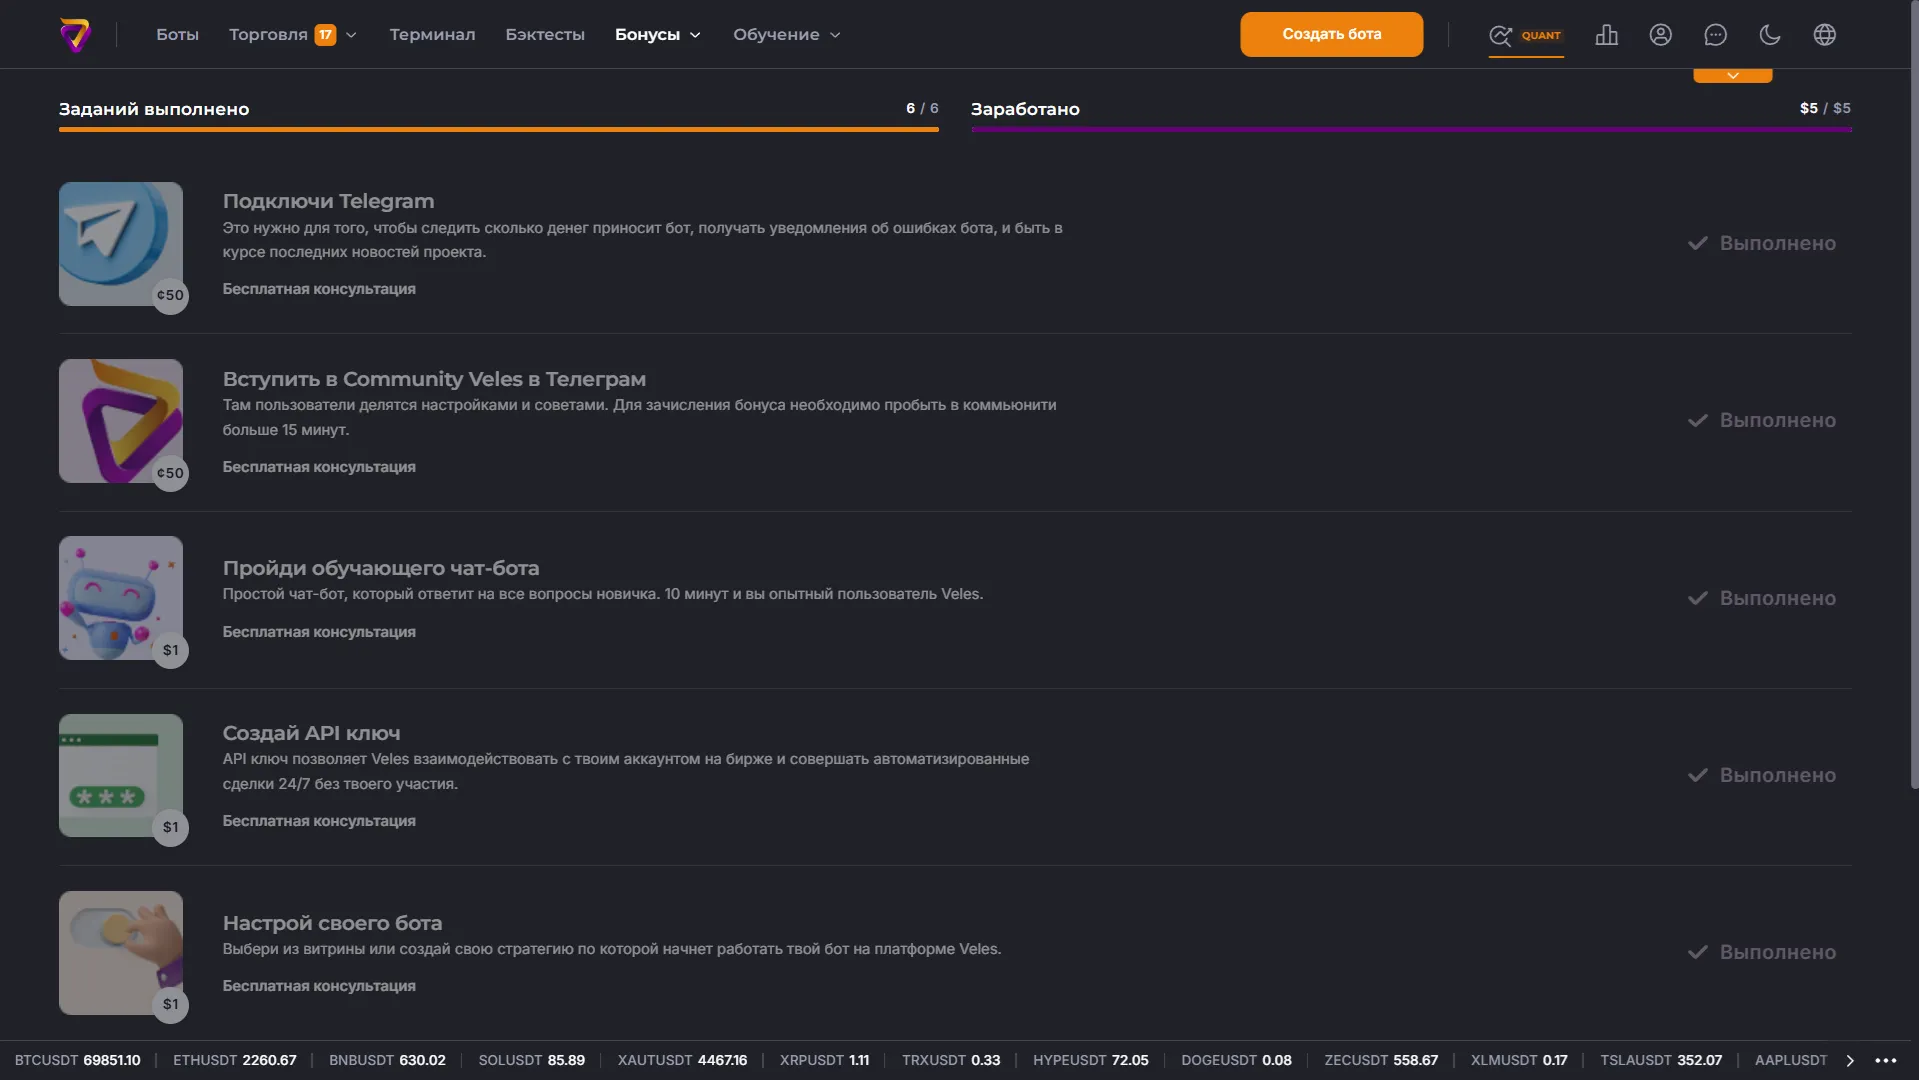
Task: Click the page vertical scrollbar
Action: 1914,395
